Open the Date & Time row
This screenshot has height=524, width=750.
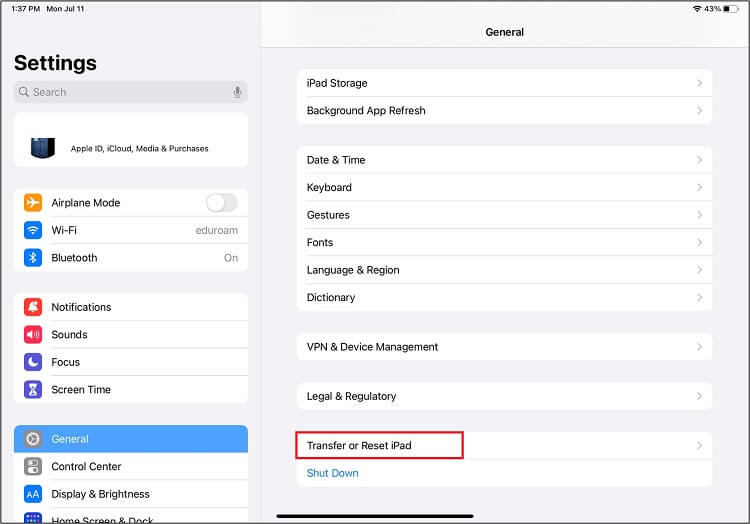[505, 160]
